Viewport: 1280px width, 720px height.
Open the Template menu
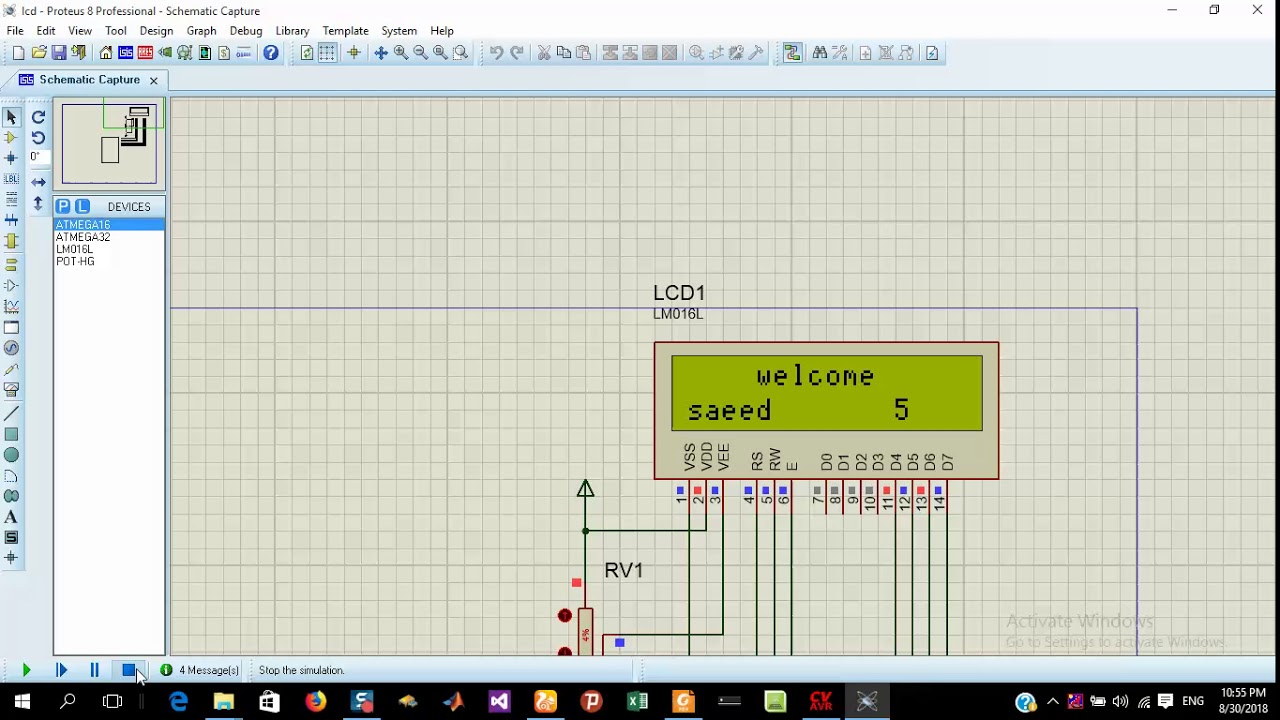pos(345,31)
